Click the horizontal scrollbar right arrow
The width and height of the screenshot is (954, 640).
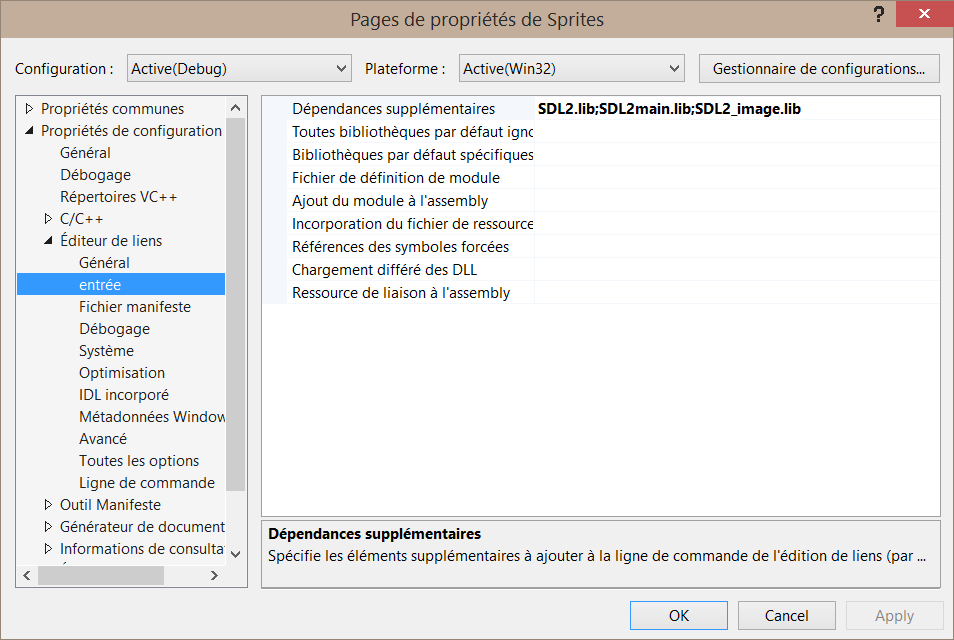214,576
